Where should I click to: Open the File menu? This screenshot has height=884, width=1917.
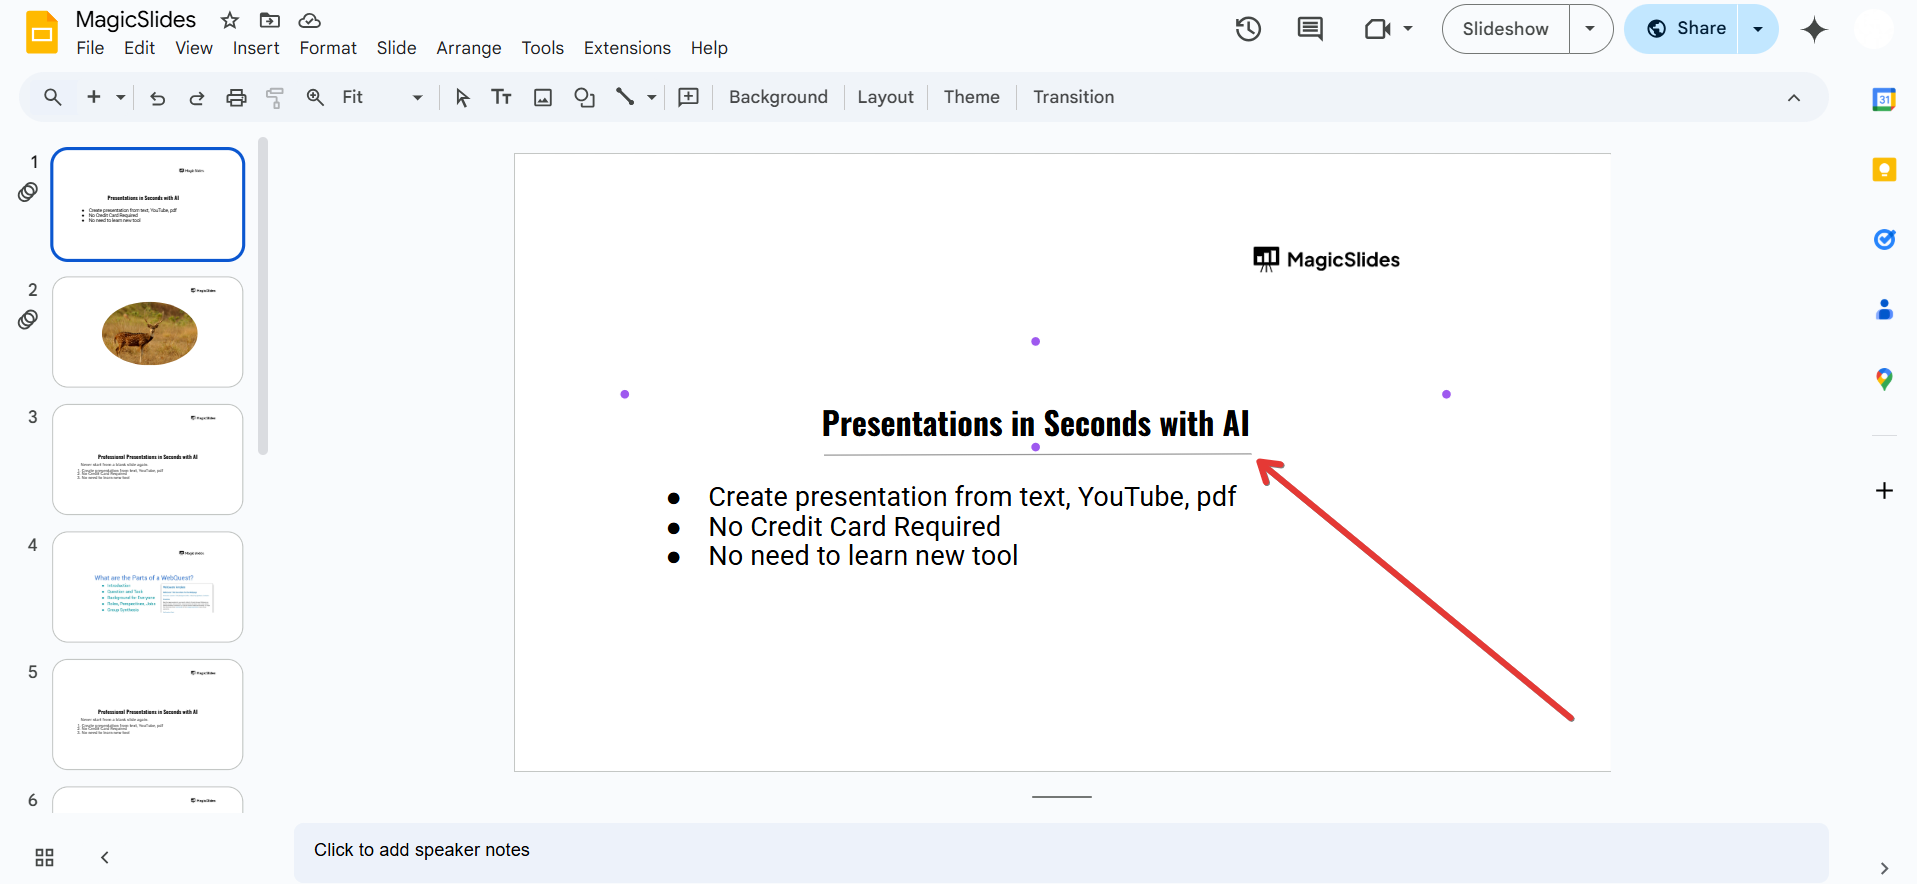coord(90,48)
